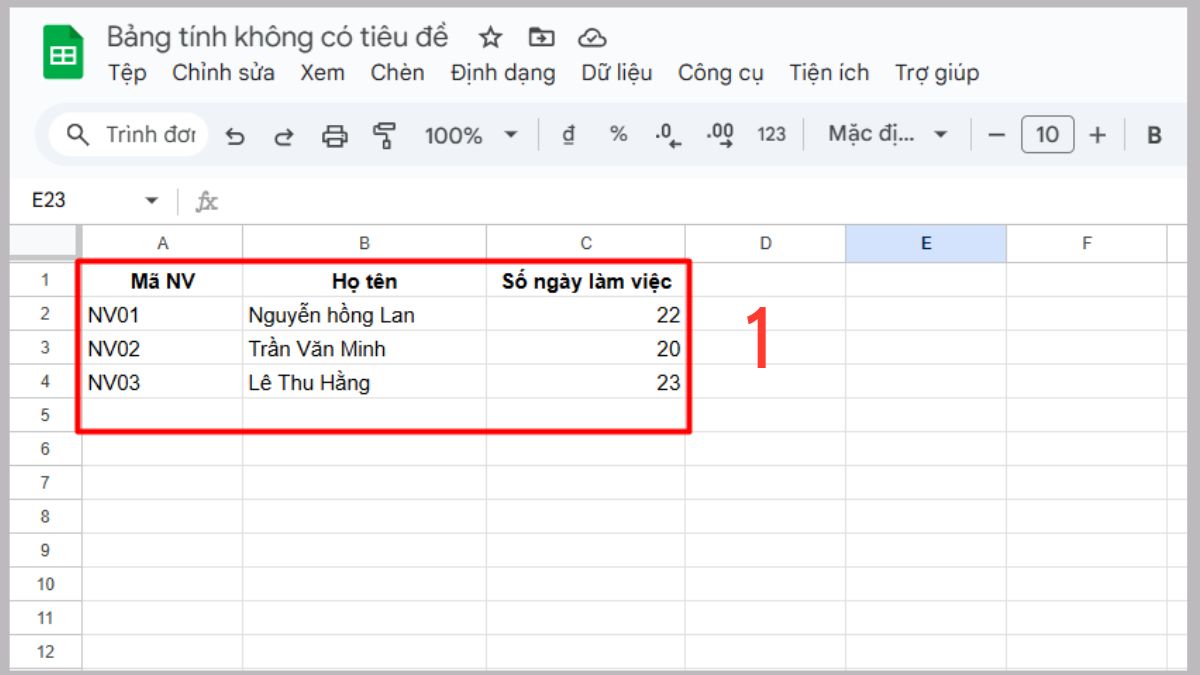
Task: Open more number formats via 123 icon
Action: click(771, 135)
